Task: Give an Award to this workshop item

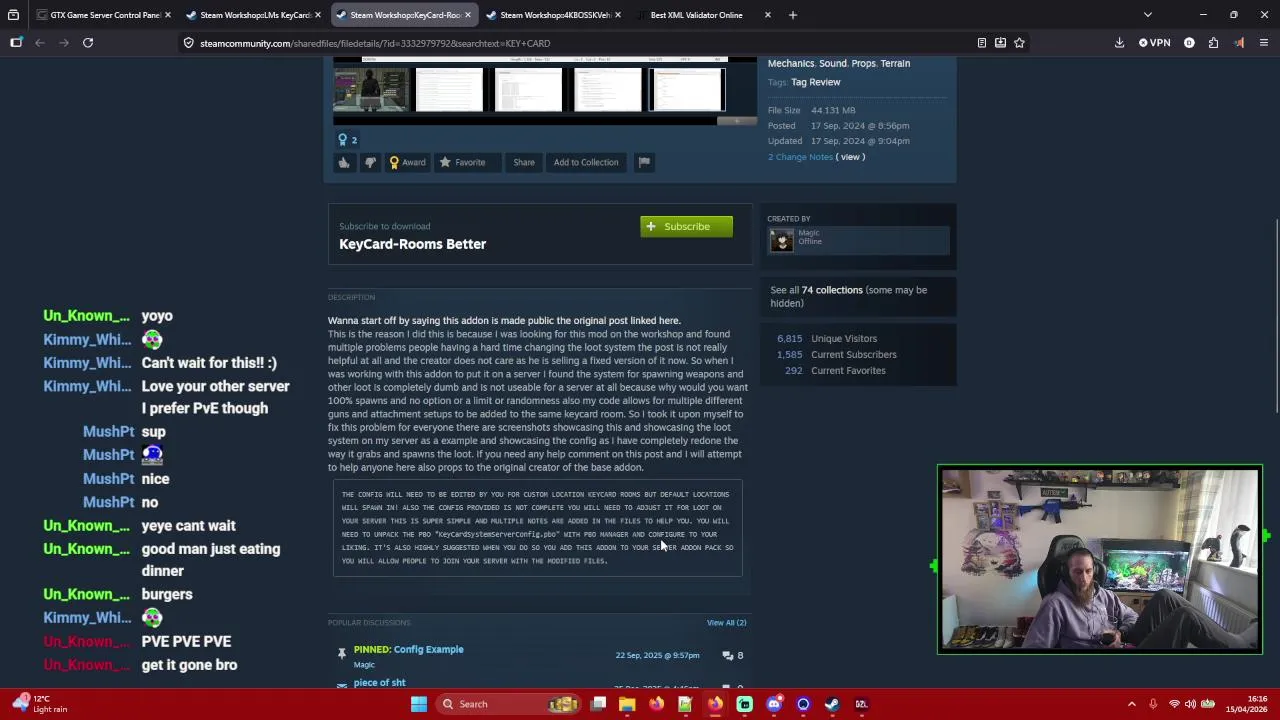Action: coord(407,162)
